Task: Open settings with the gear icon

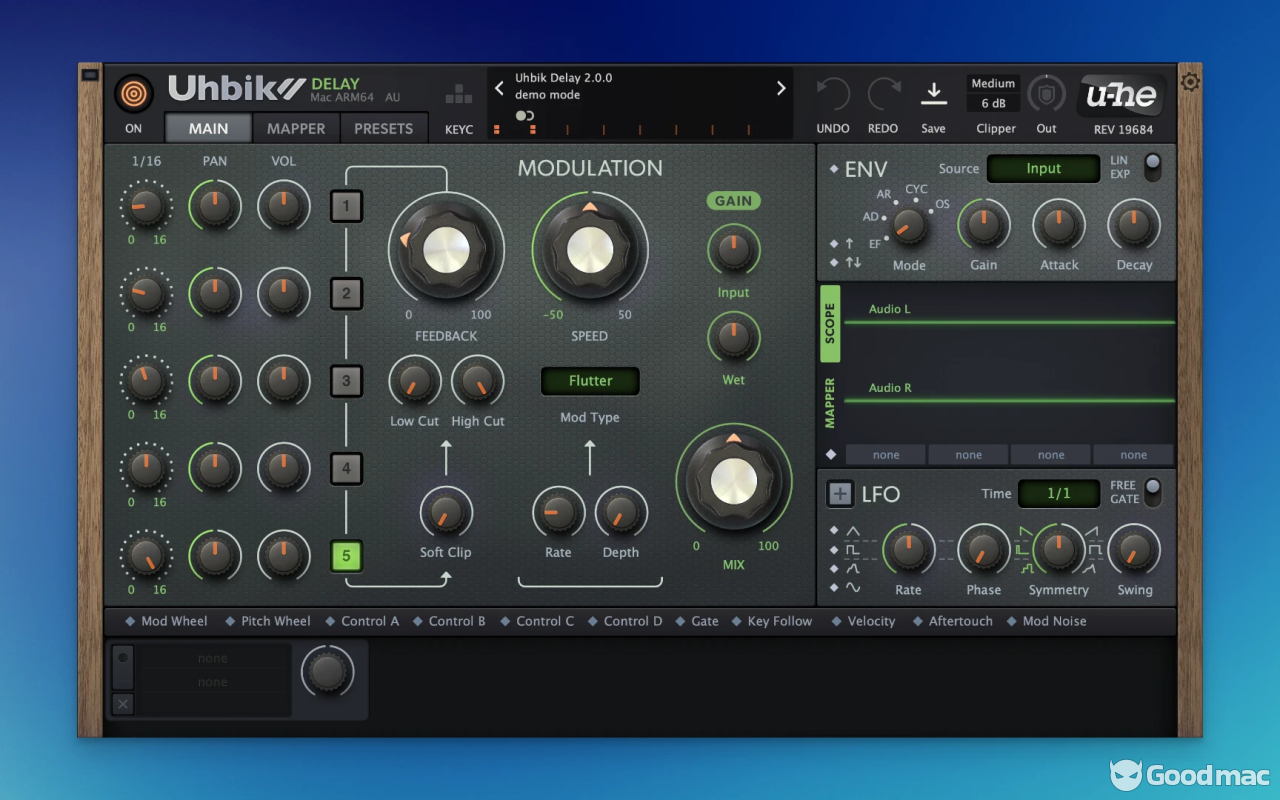Action: click(x=1190, y=82)
